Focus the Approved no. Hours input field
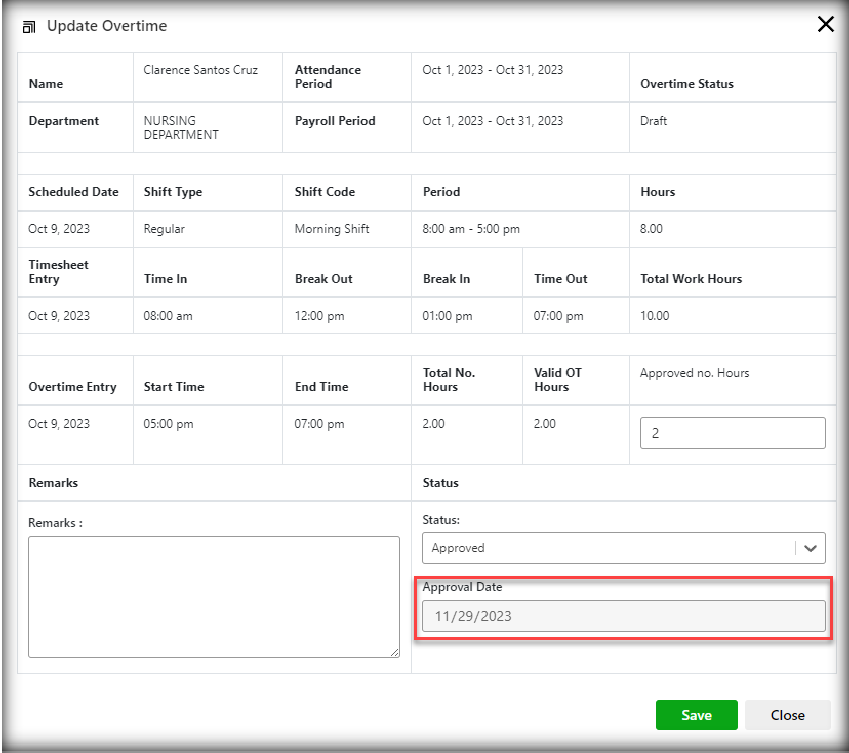849x753 pixels. tap(732, 433)
